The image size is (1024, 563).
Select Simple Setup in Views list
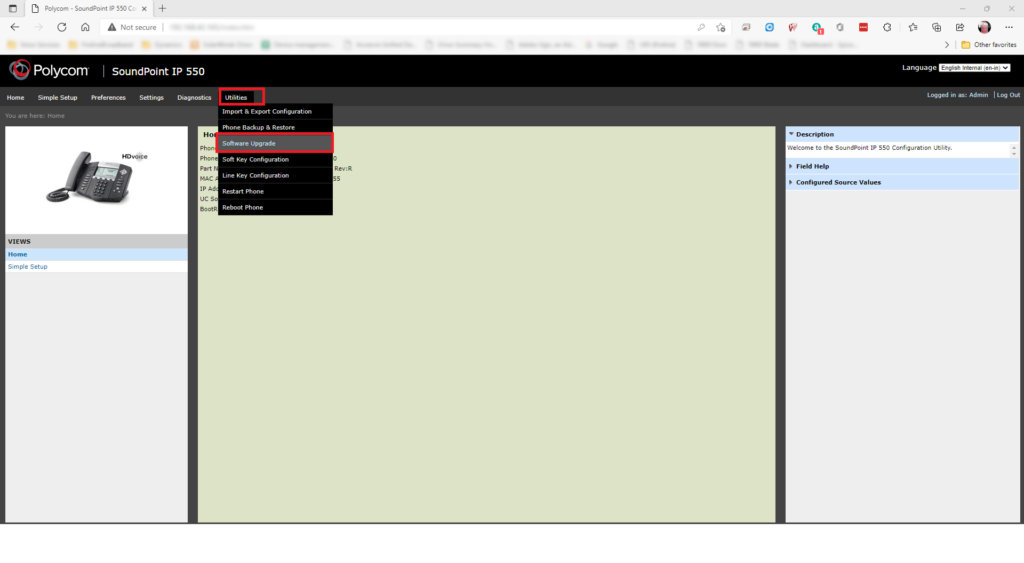pos(96,266)
